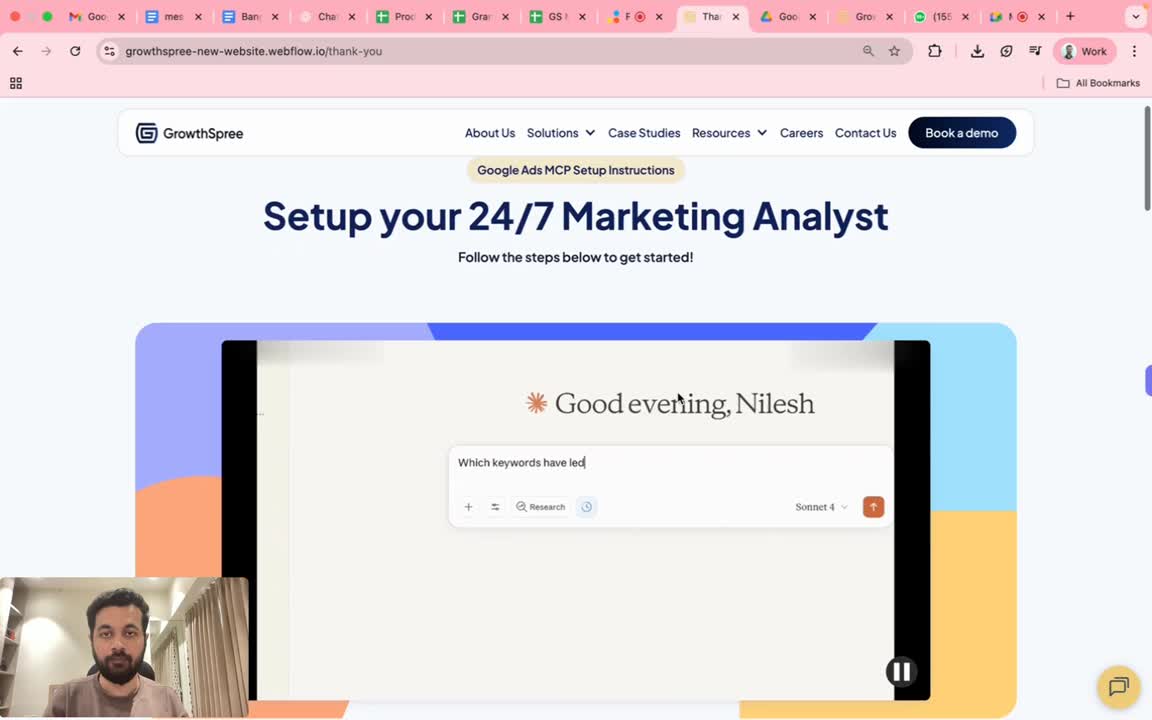This screenshot has height=720, width=1152.
Task: Expand the Resources menu
Action: (x=729, y=133)
